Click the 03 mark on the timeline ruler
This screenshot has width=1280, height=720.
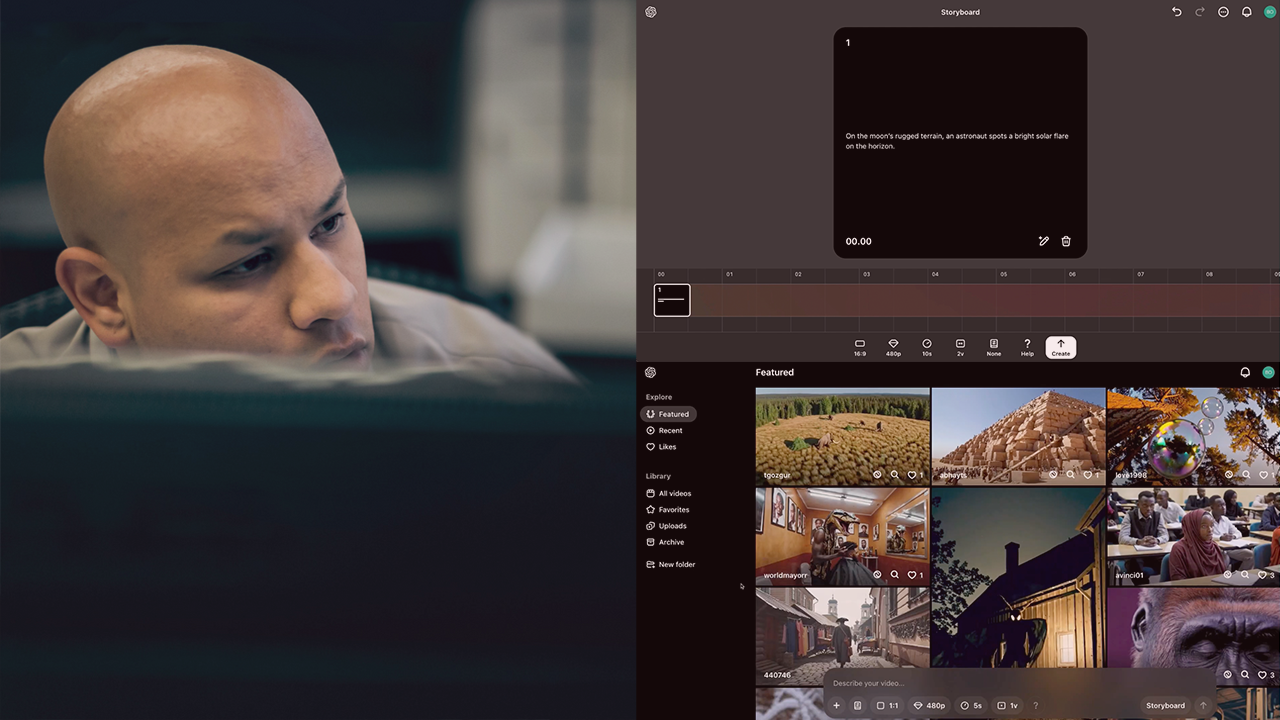(x=866, y=274)
